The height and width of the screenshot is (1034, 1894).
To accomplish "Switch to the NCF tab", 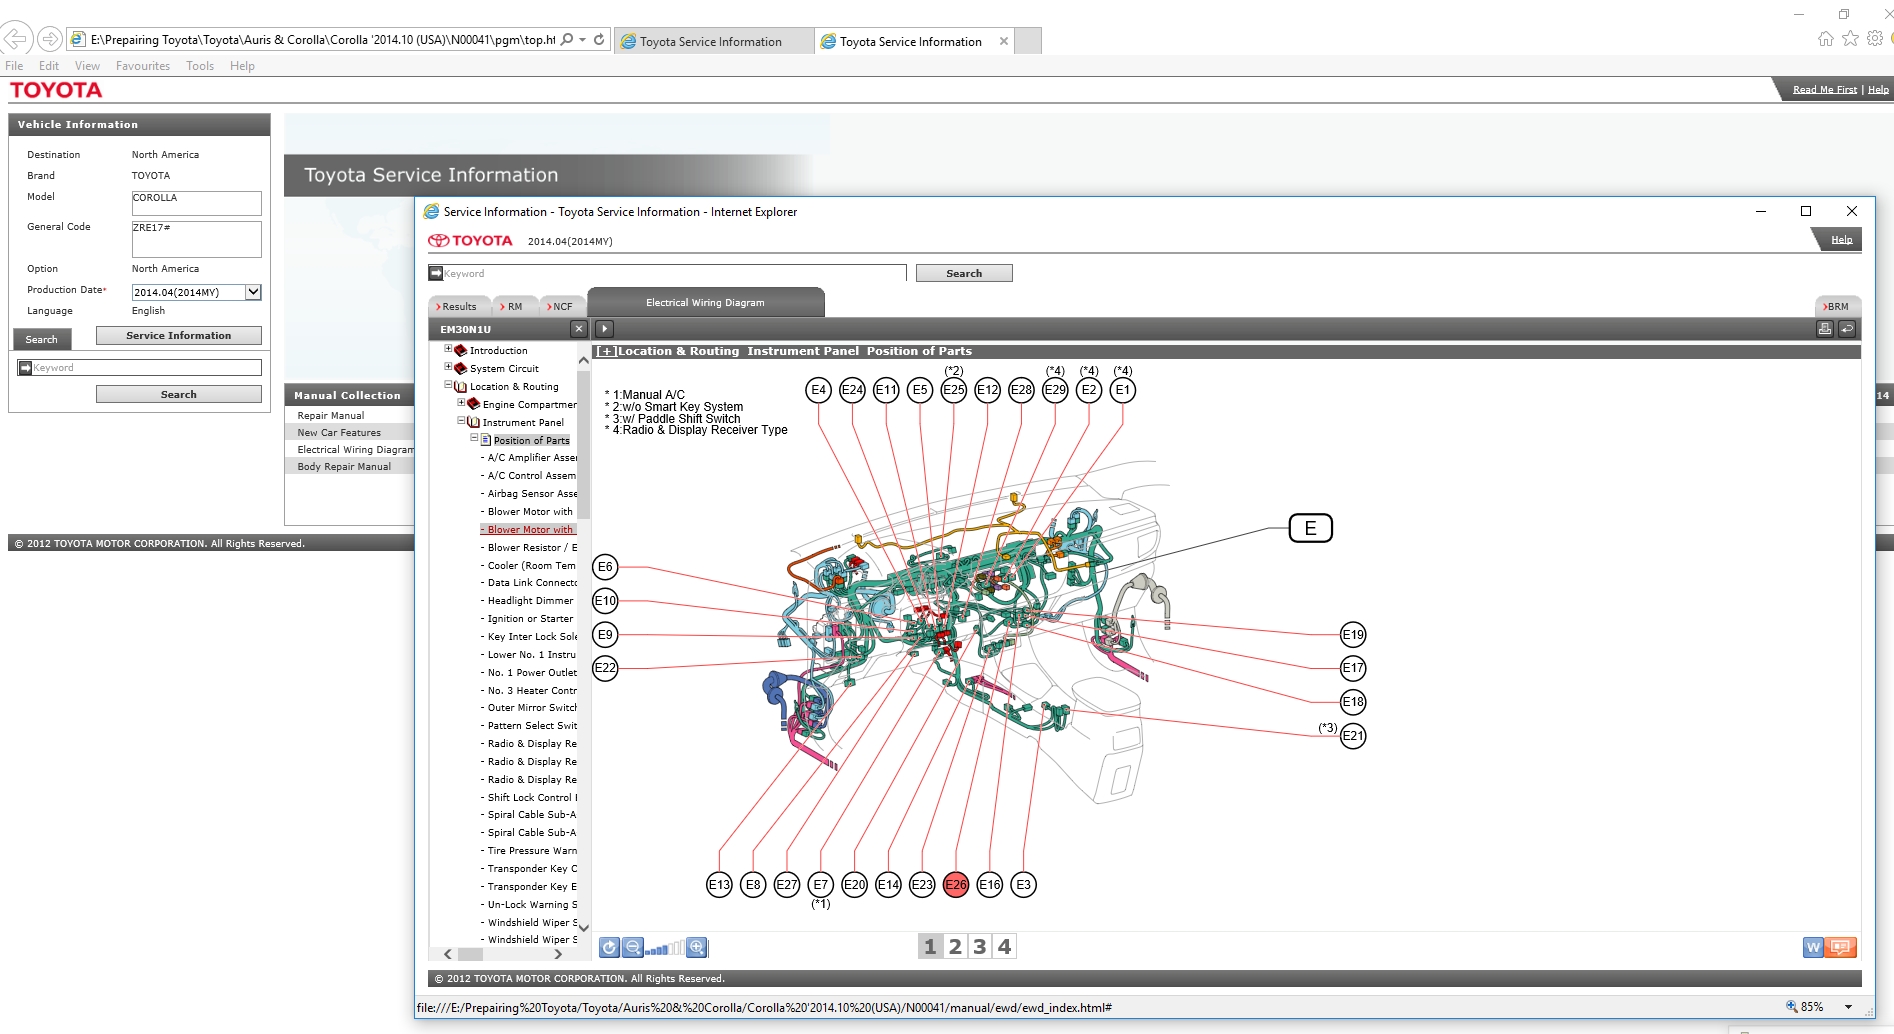I will [561, 307].
